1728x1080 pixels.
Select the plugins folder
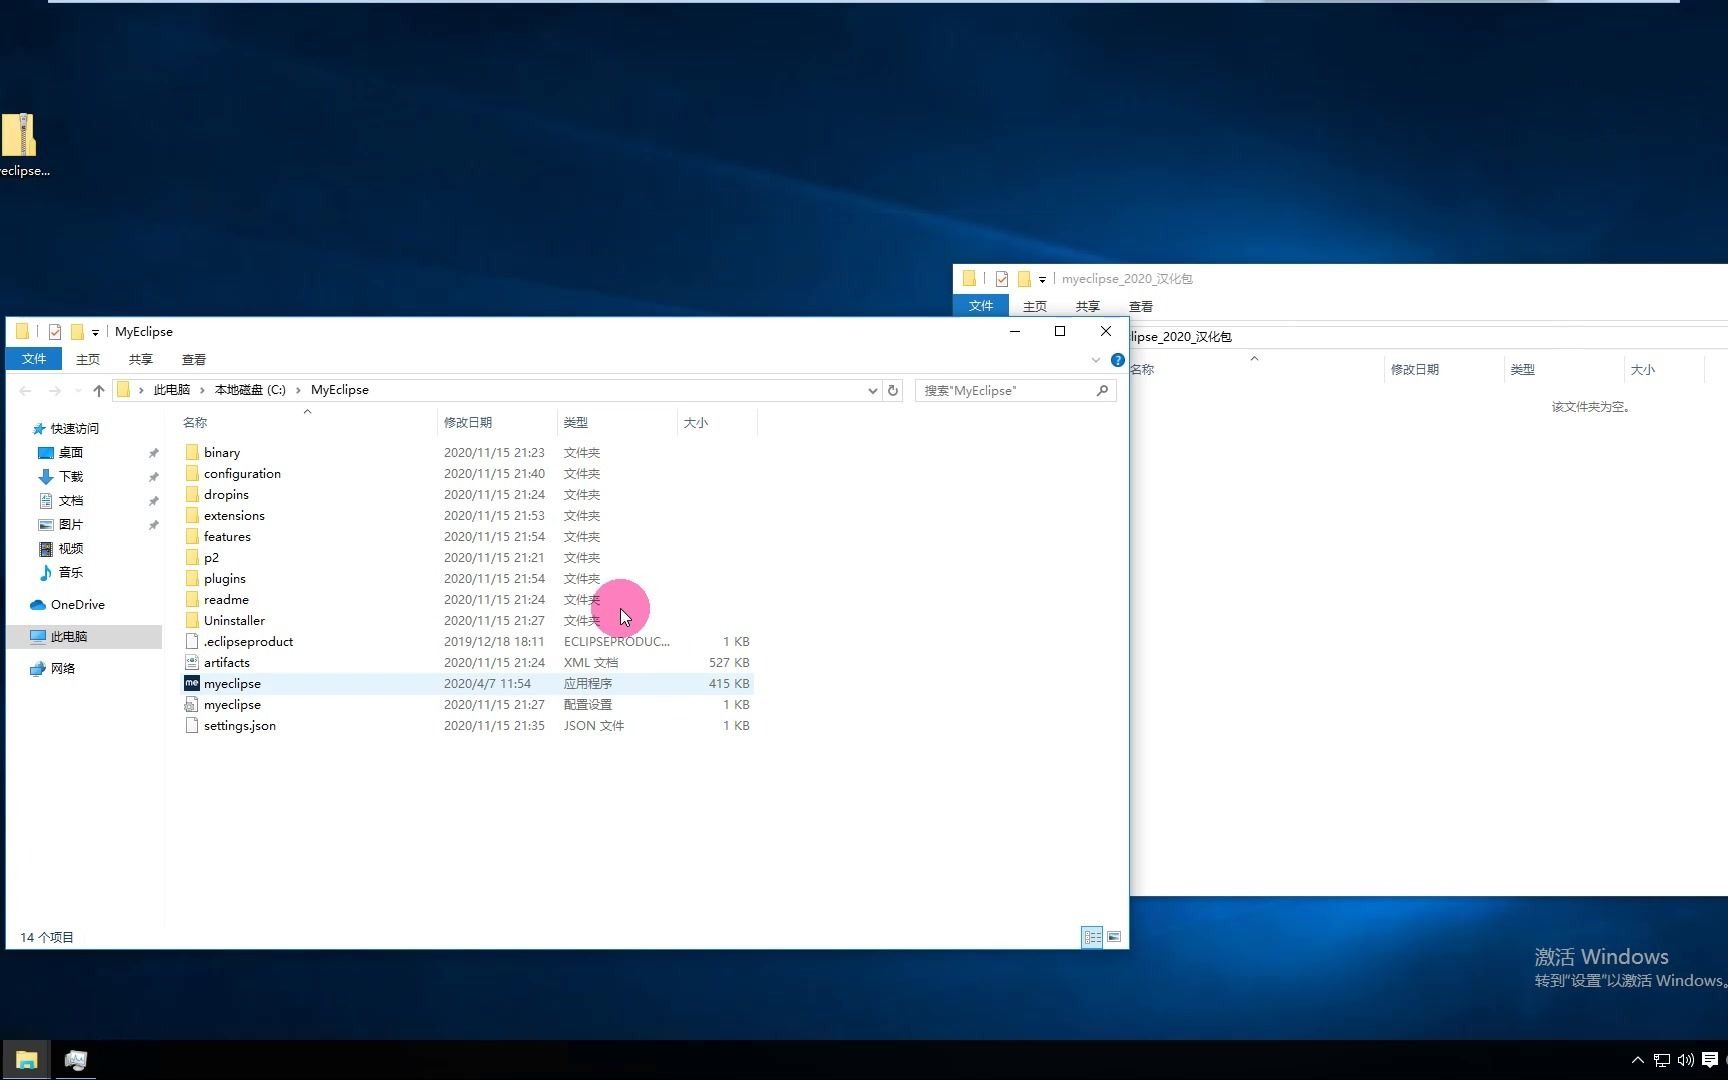click(224, 578)
